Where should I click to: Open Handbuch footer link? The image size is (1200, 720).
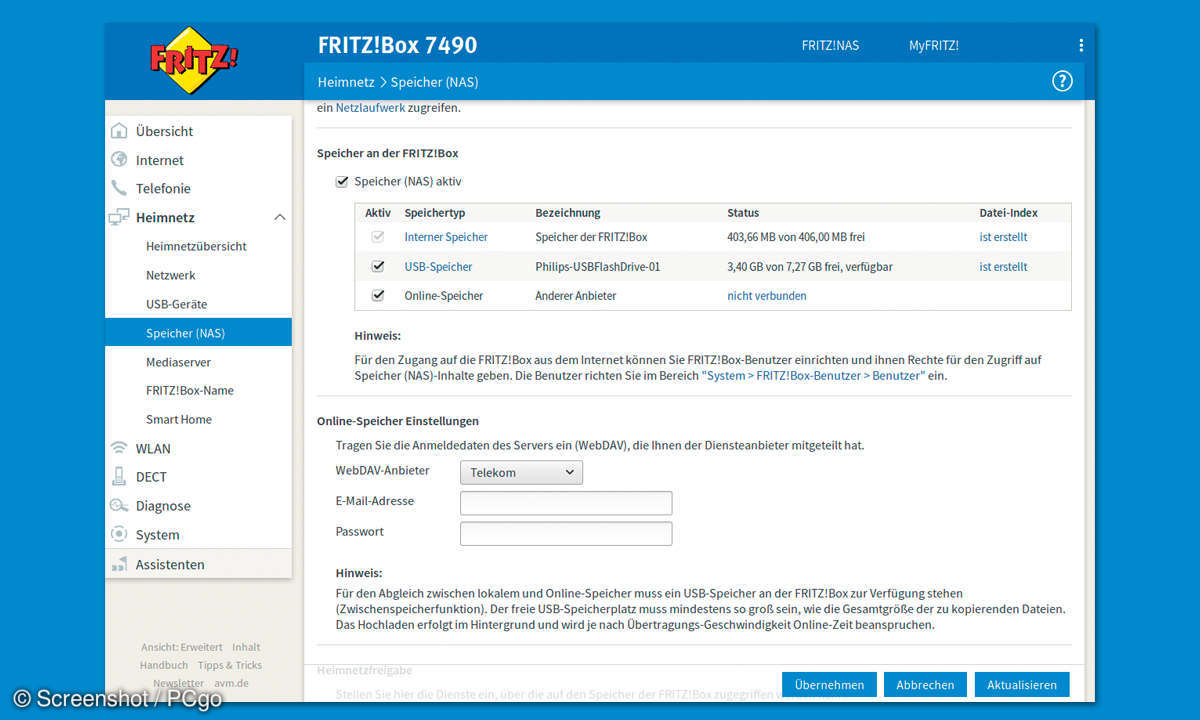click(x=164, y=665)
